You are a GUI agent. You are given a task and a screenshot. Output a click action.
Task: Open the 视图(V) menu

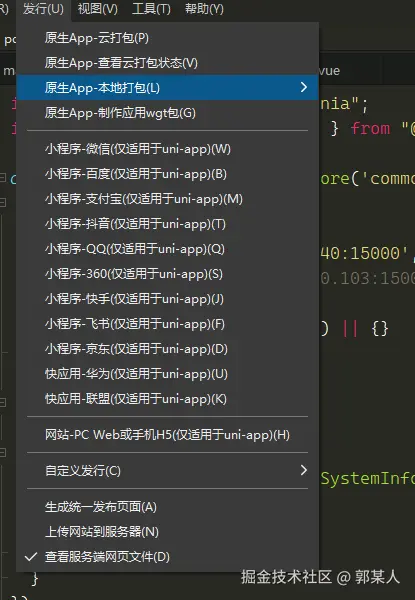click(98, 9)
